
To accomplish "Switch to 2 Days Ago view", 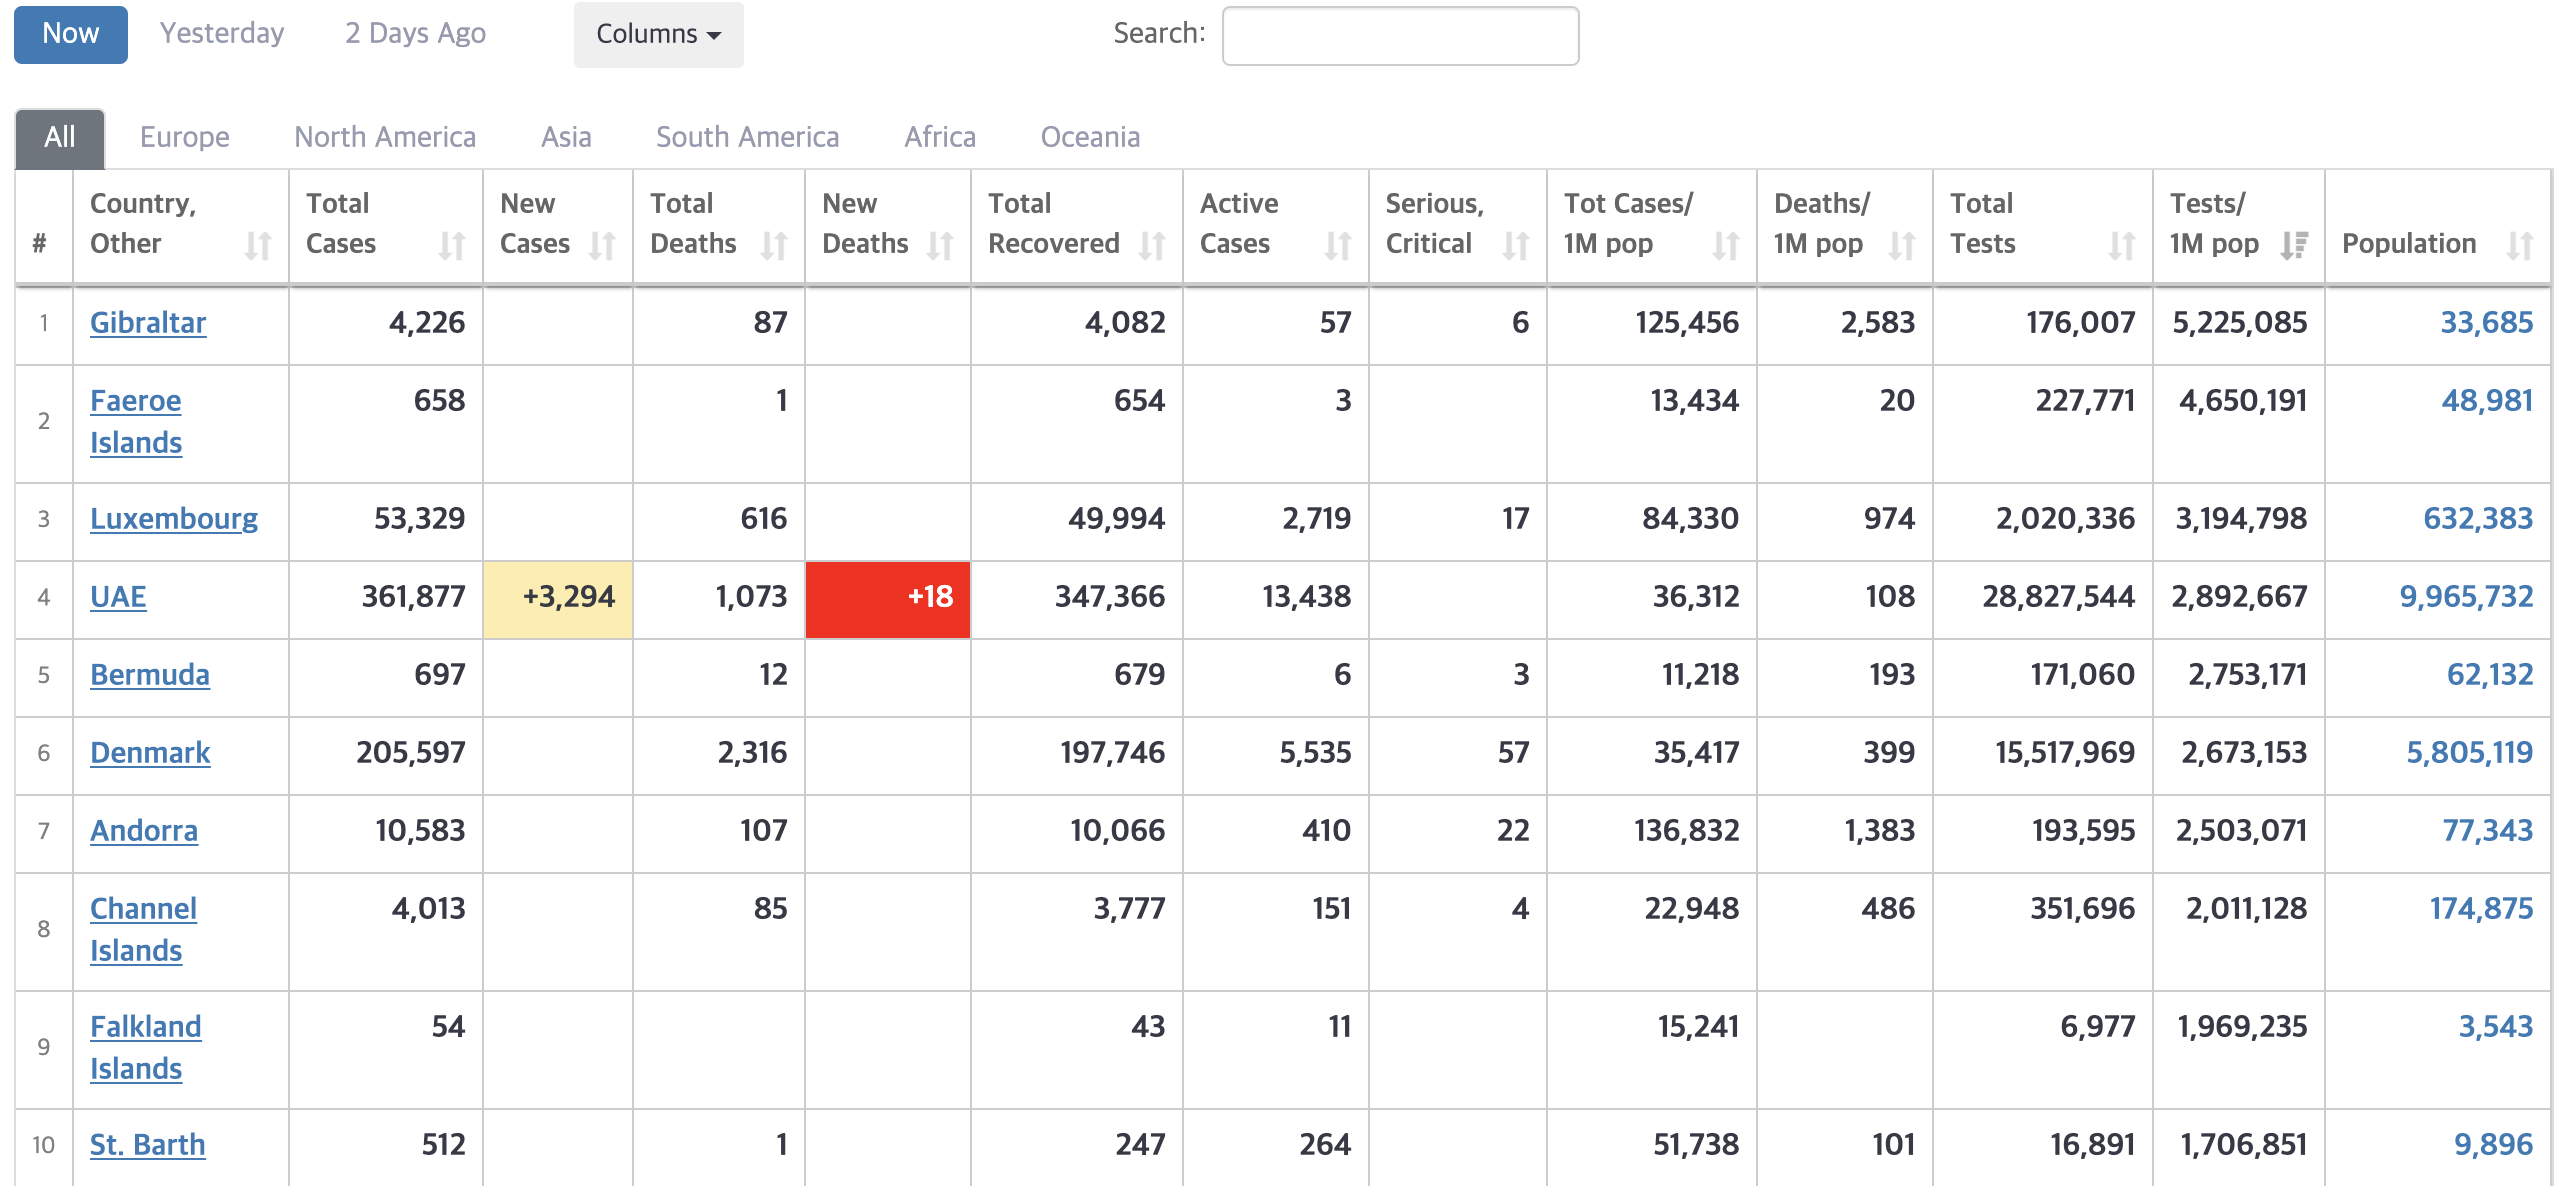I will [x=415, y=33].
